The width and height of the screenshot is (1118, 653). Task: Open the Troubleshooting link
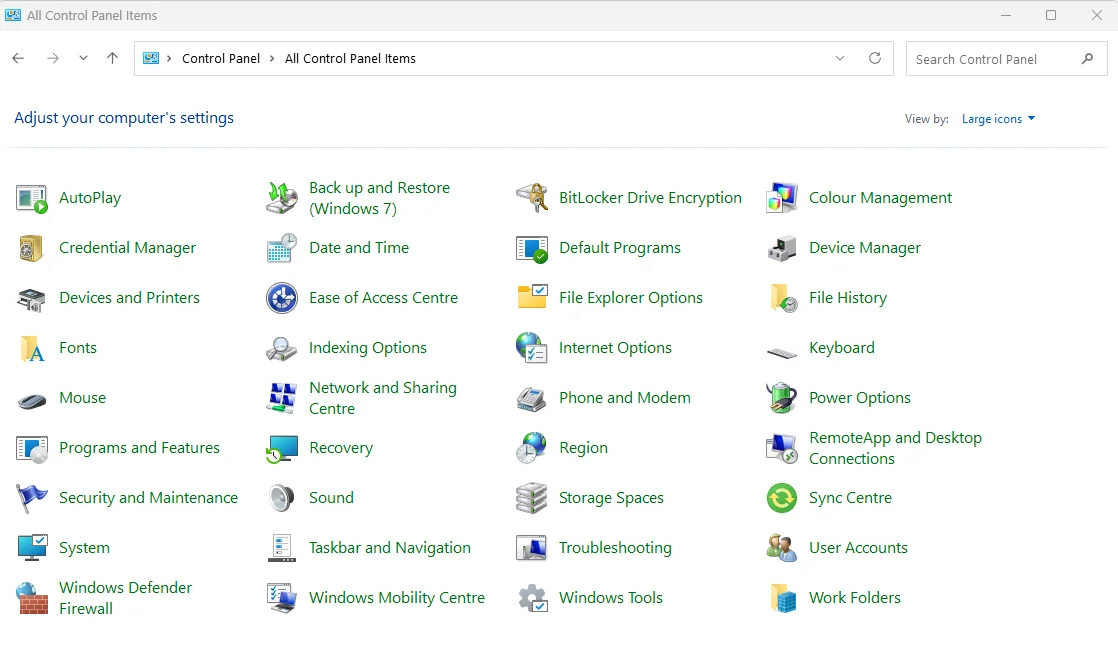coord(615,547)
